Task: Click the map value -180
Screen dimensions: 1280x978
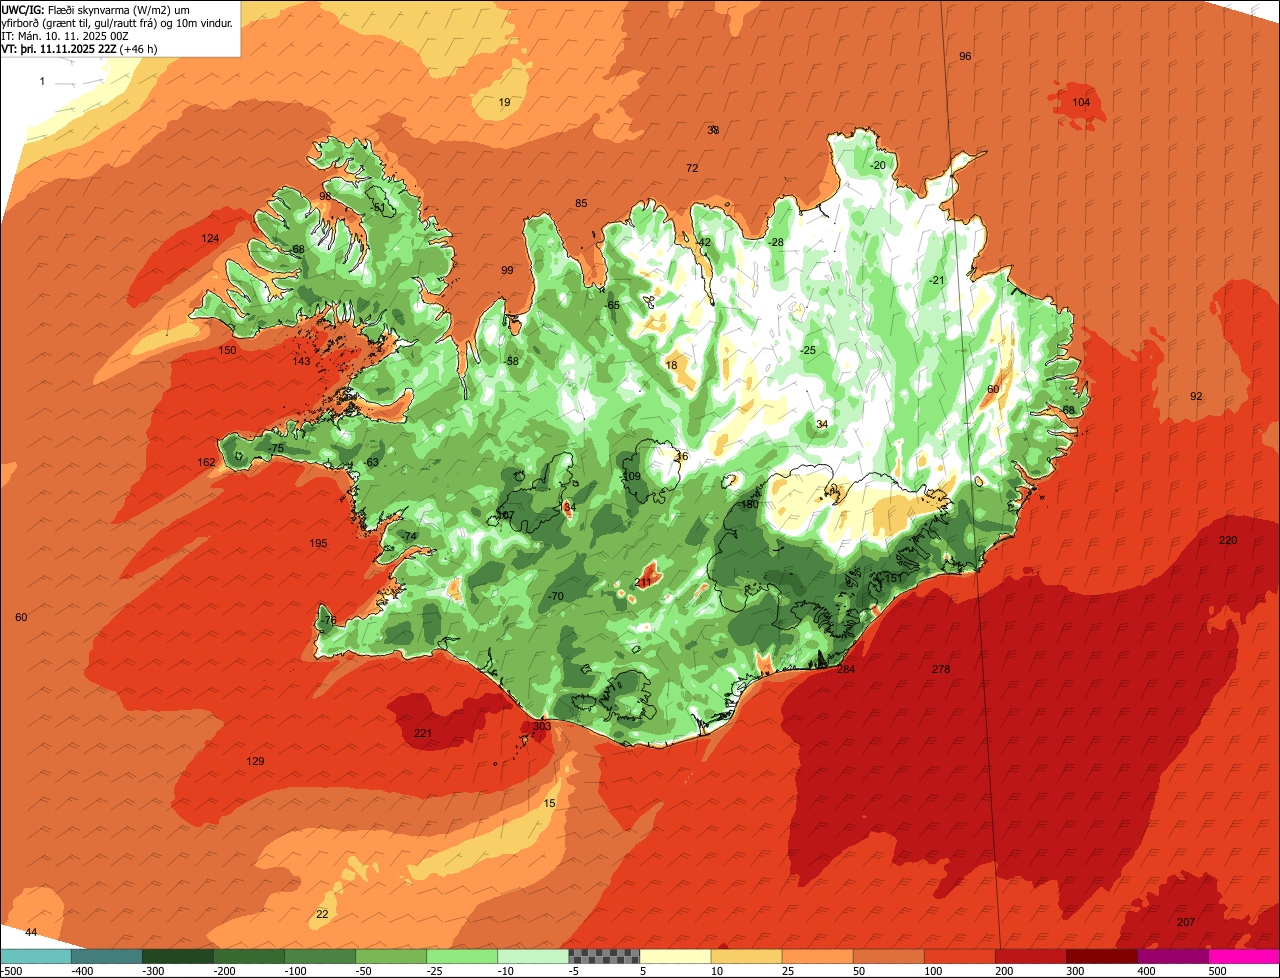Action: pyautogui.click(x=748, y=505)
